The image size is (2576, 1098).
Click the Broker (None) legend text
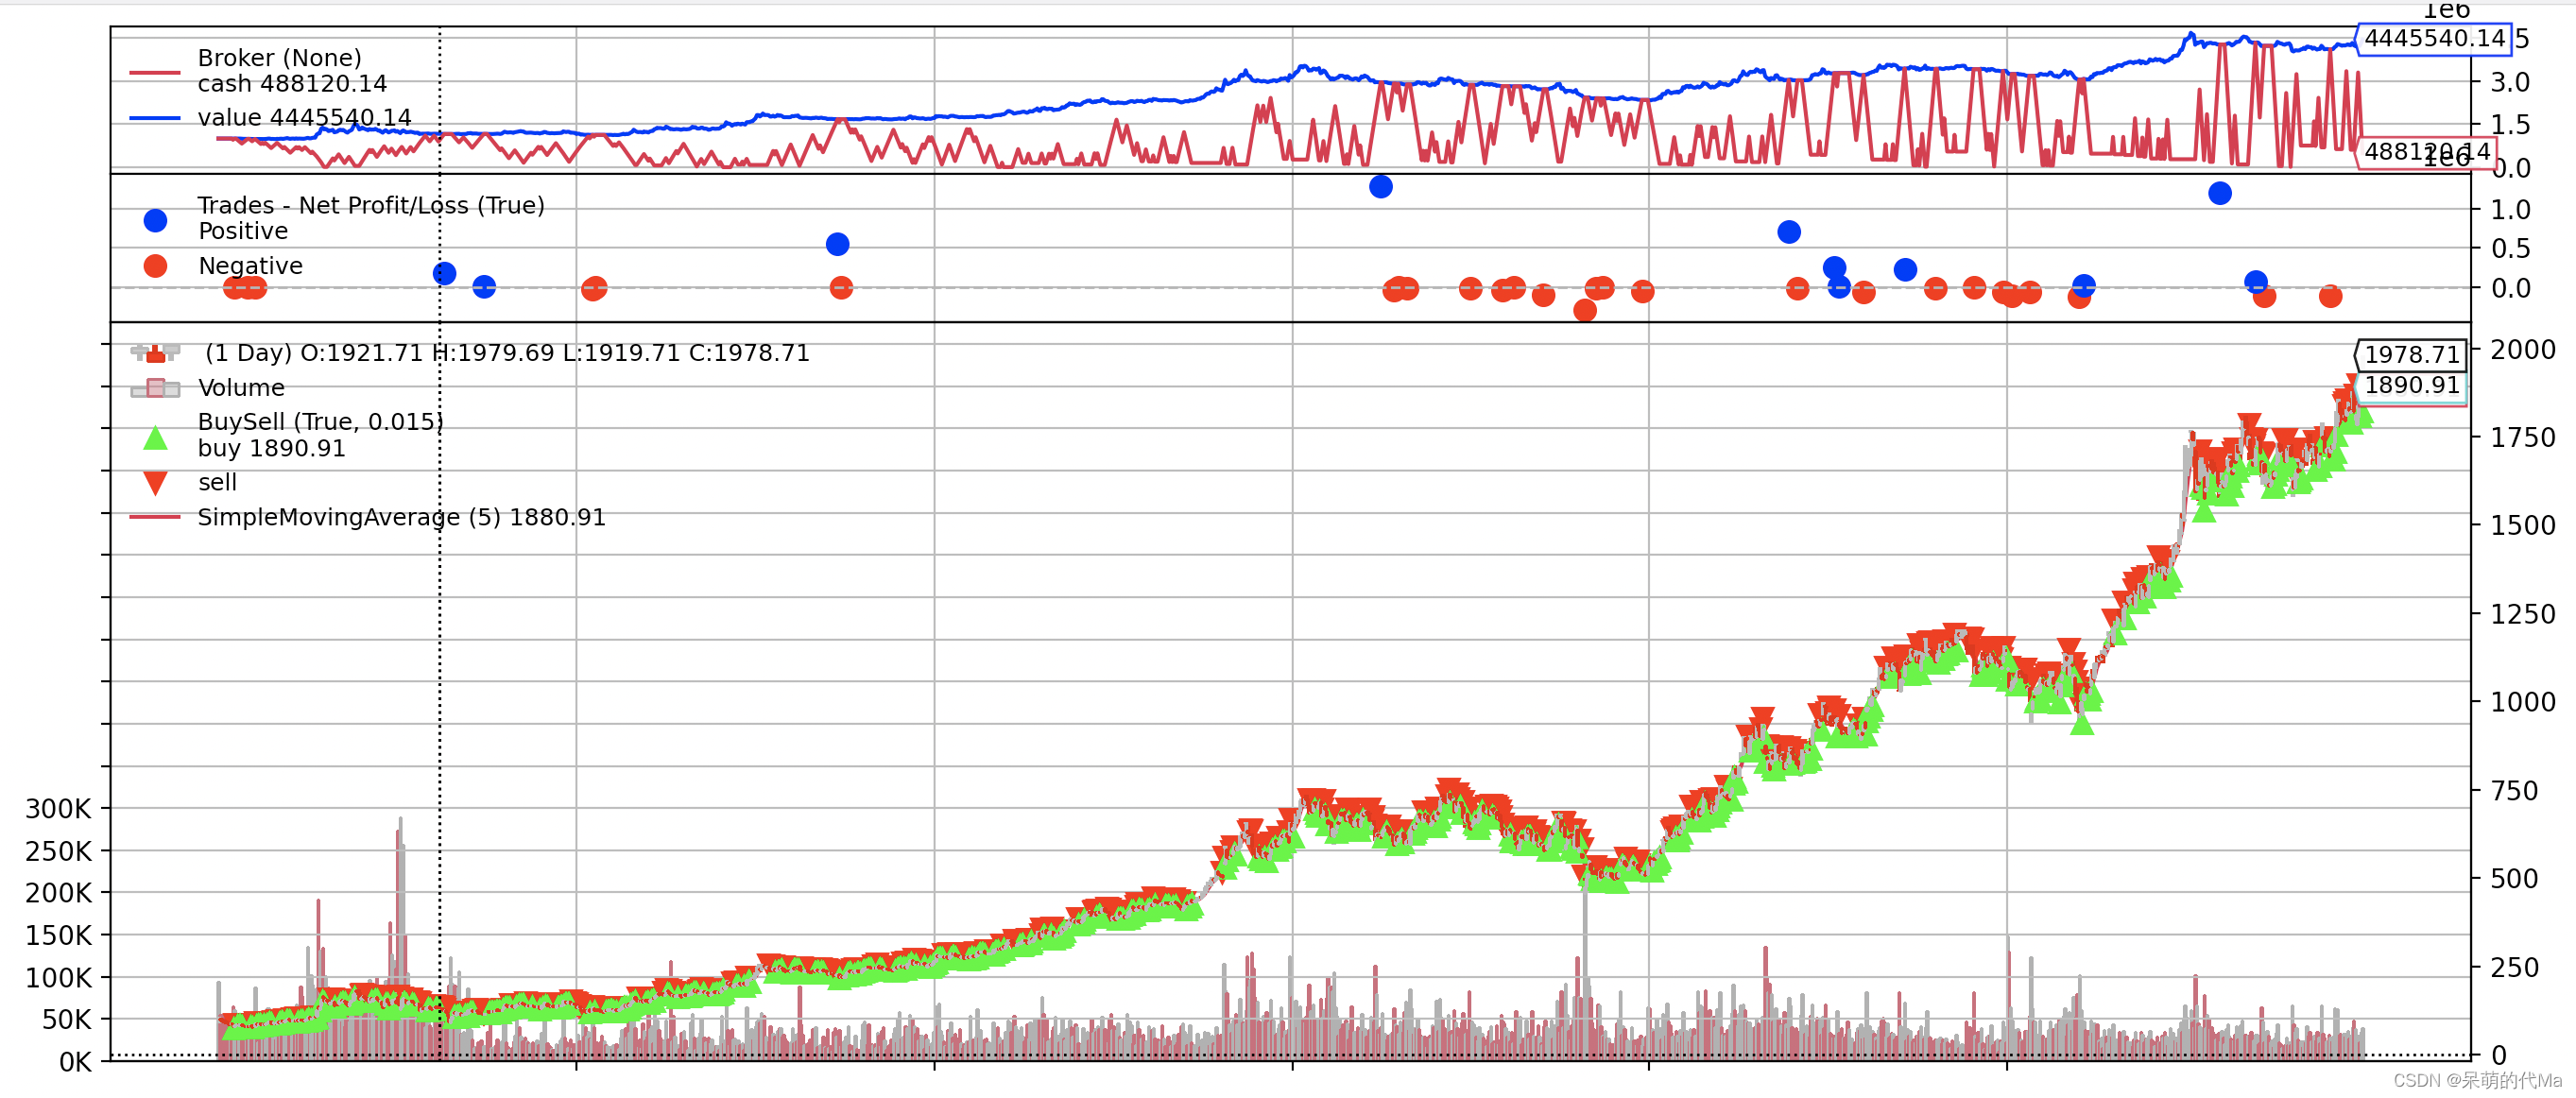279,58
